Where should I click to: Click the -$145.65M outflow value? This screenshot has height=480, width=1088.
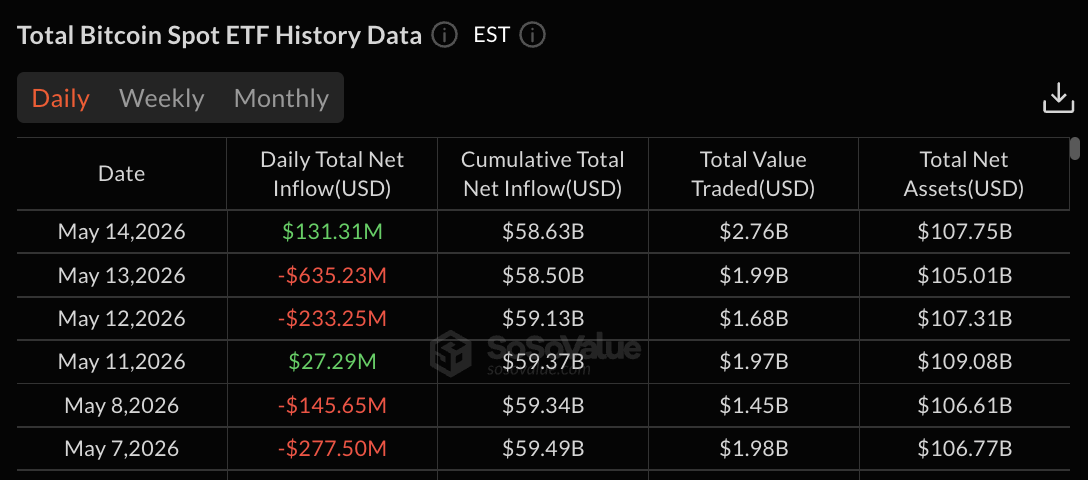pos(332,405)
